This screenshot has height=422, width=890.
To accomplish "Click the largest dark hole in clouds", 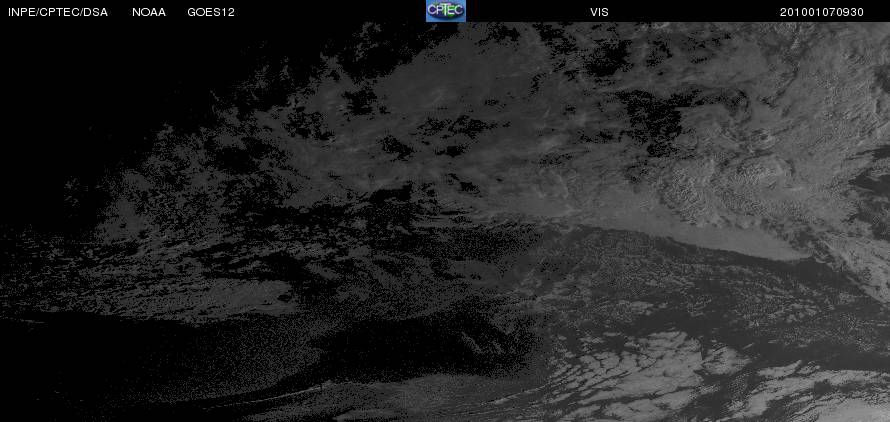I will pyautogui.click(x=653, y=119).
